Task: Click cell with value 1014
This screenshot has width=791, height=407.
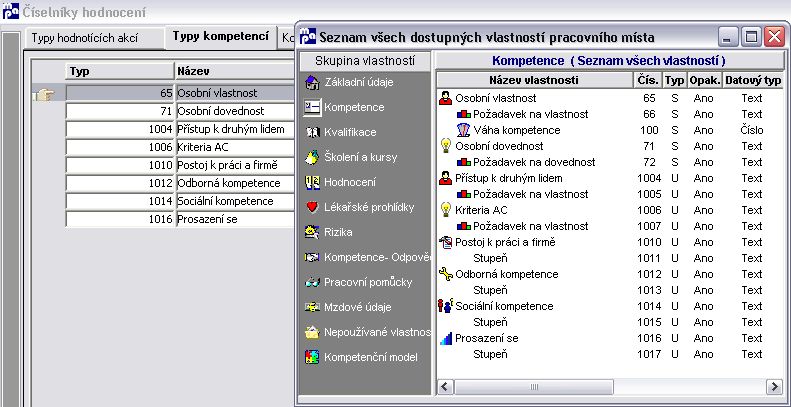Action: coord(120,201)
